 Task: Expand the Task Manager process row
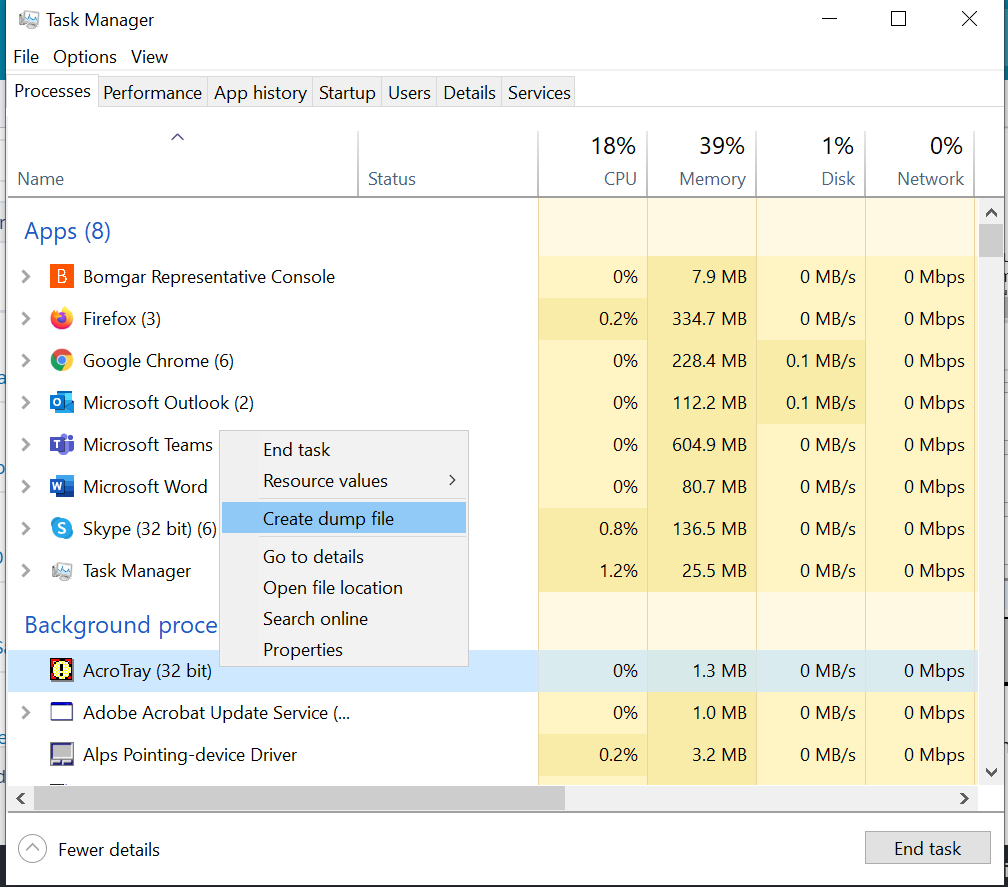coord(26,571)
